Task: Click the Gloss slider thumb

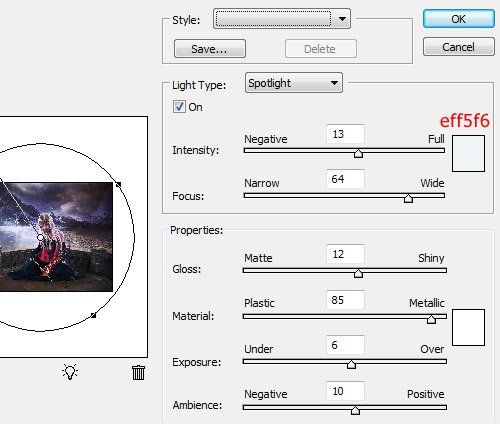Action: (x=358, y=273)
